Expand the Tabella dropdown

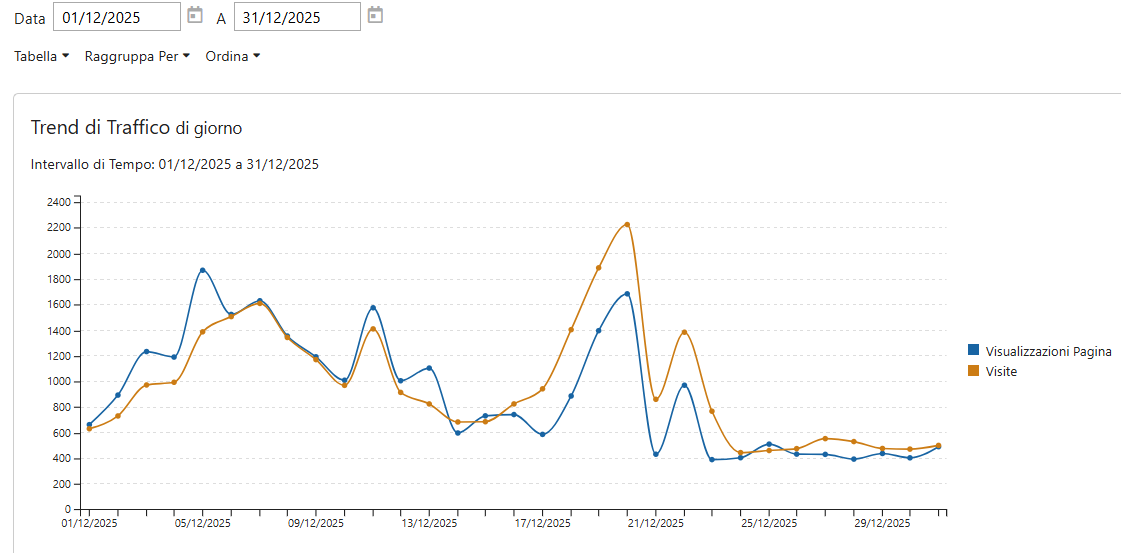click(41, 56)
